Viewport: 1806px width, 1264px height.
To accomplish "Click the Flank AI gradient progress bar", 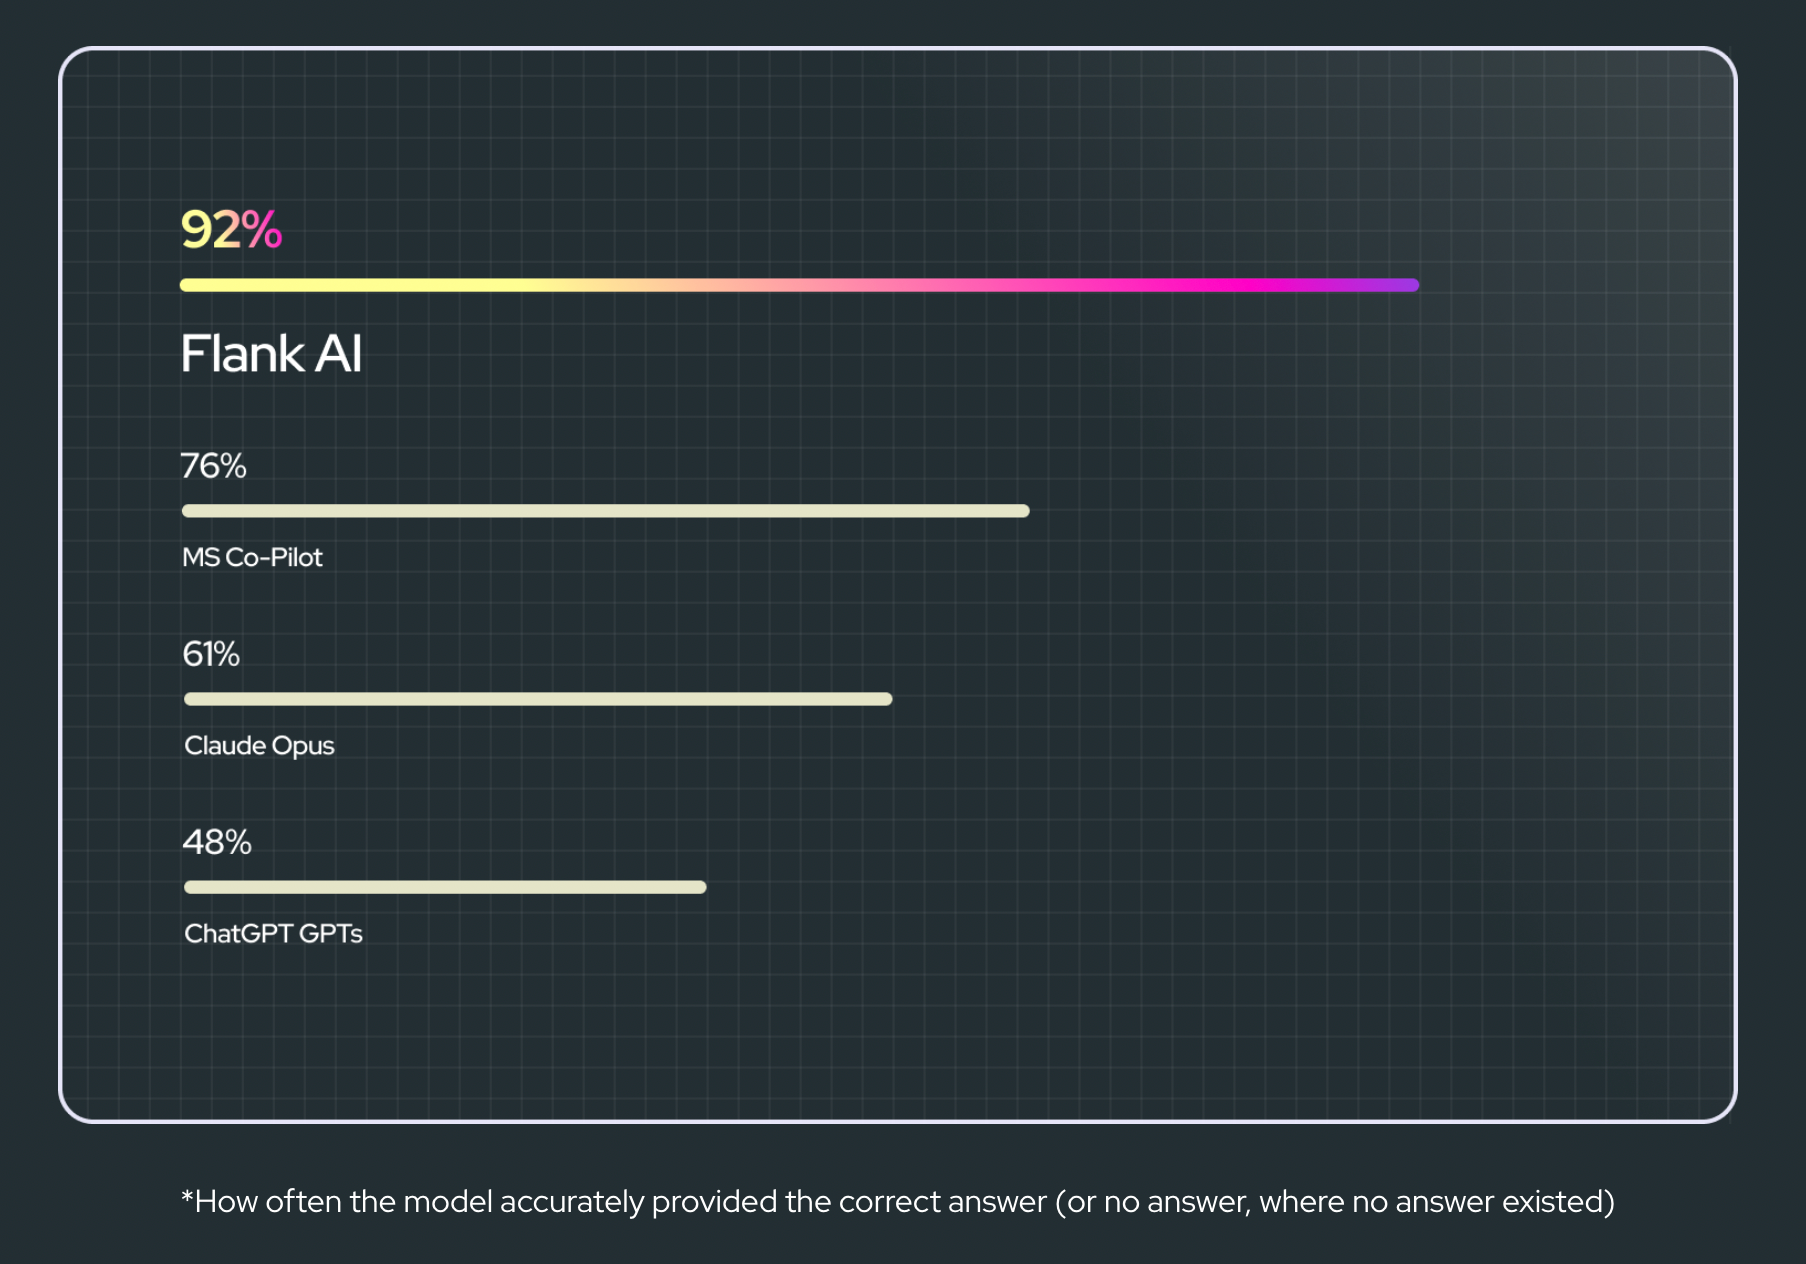I will tap(799, 285).
